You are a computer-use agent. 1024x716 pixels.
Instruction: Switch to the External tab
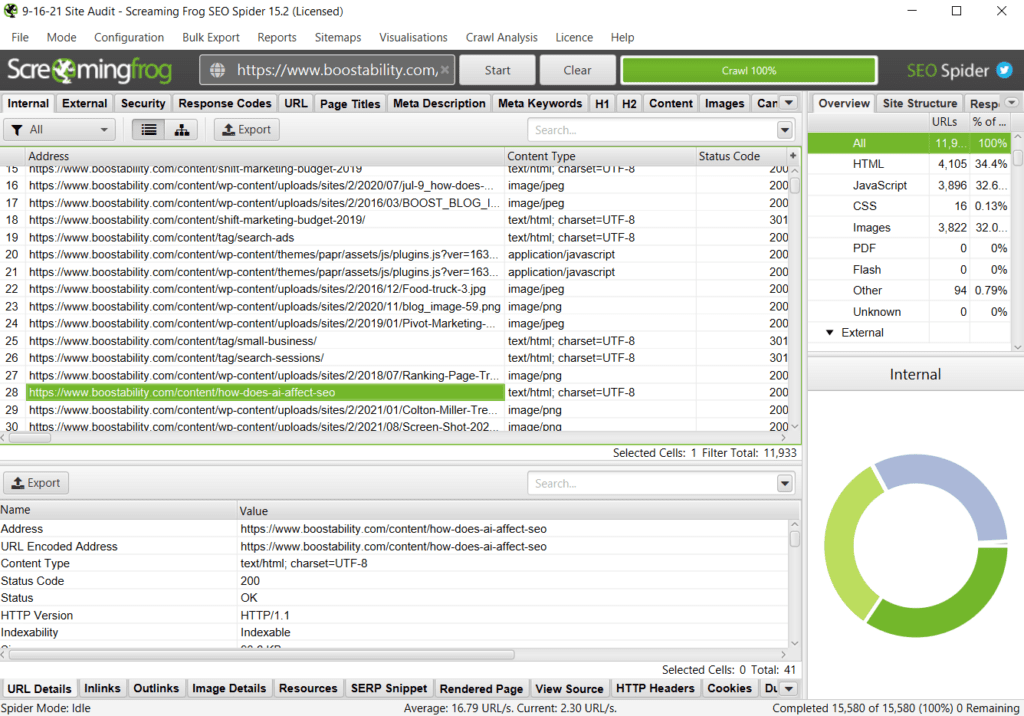click(84, 103)
